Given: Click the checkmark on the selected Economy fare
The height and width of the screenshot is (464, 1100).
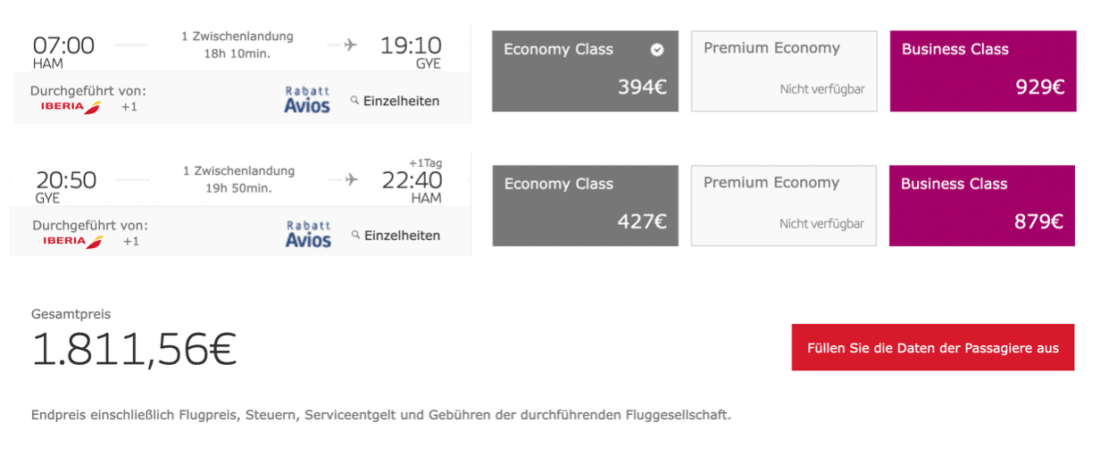Looking at the screenshot, I should (x=656, y=49).
